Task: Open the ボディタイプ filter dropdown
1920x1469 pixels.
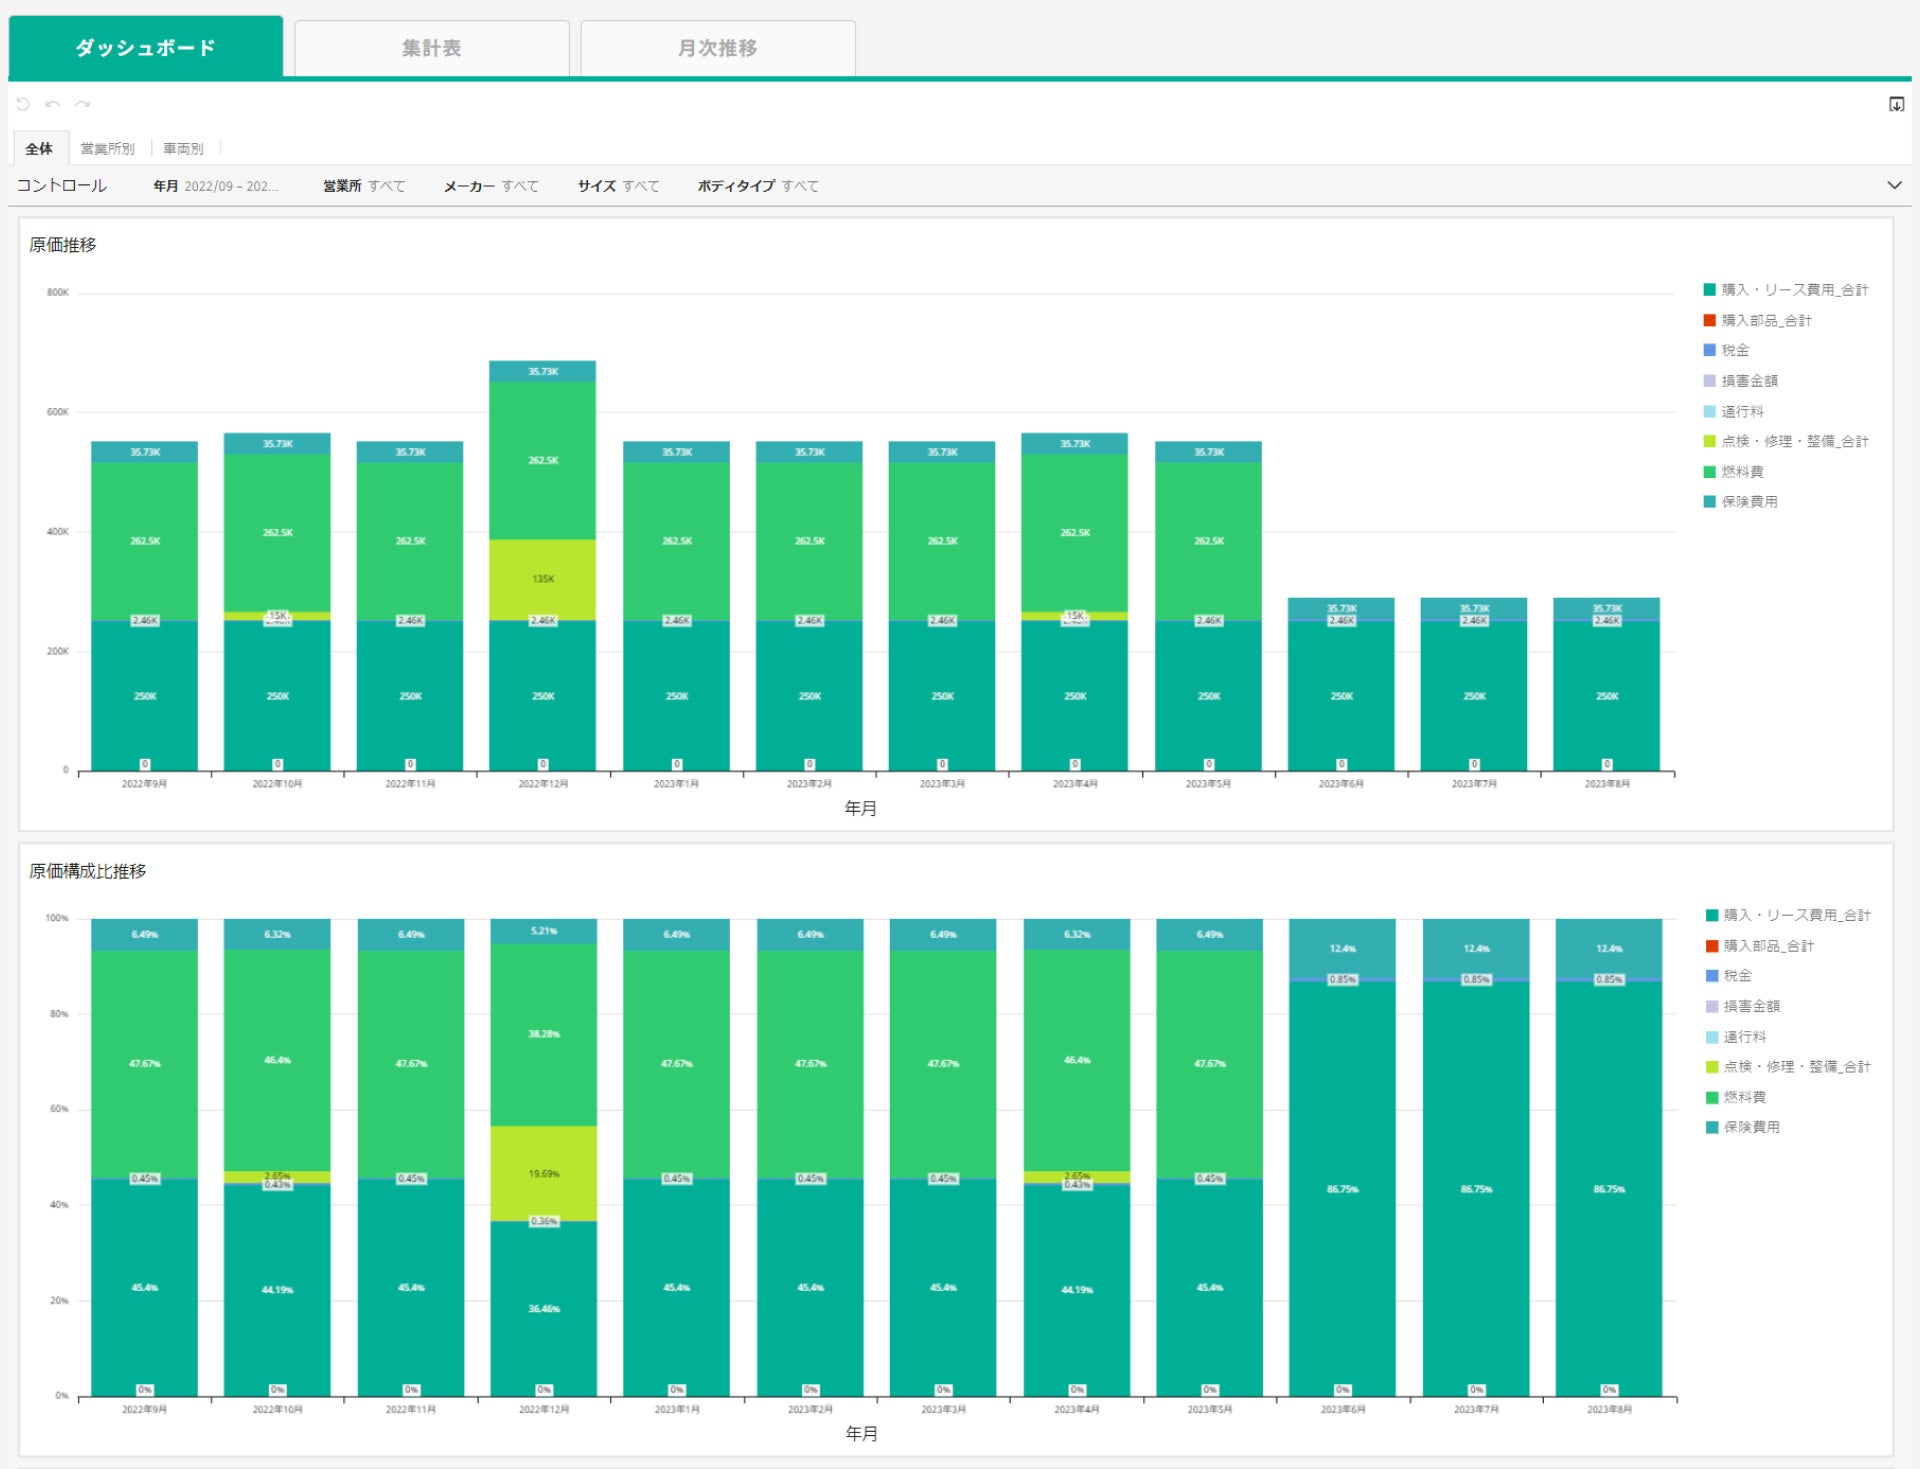Action: pos(758,186)
